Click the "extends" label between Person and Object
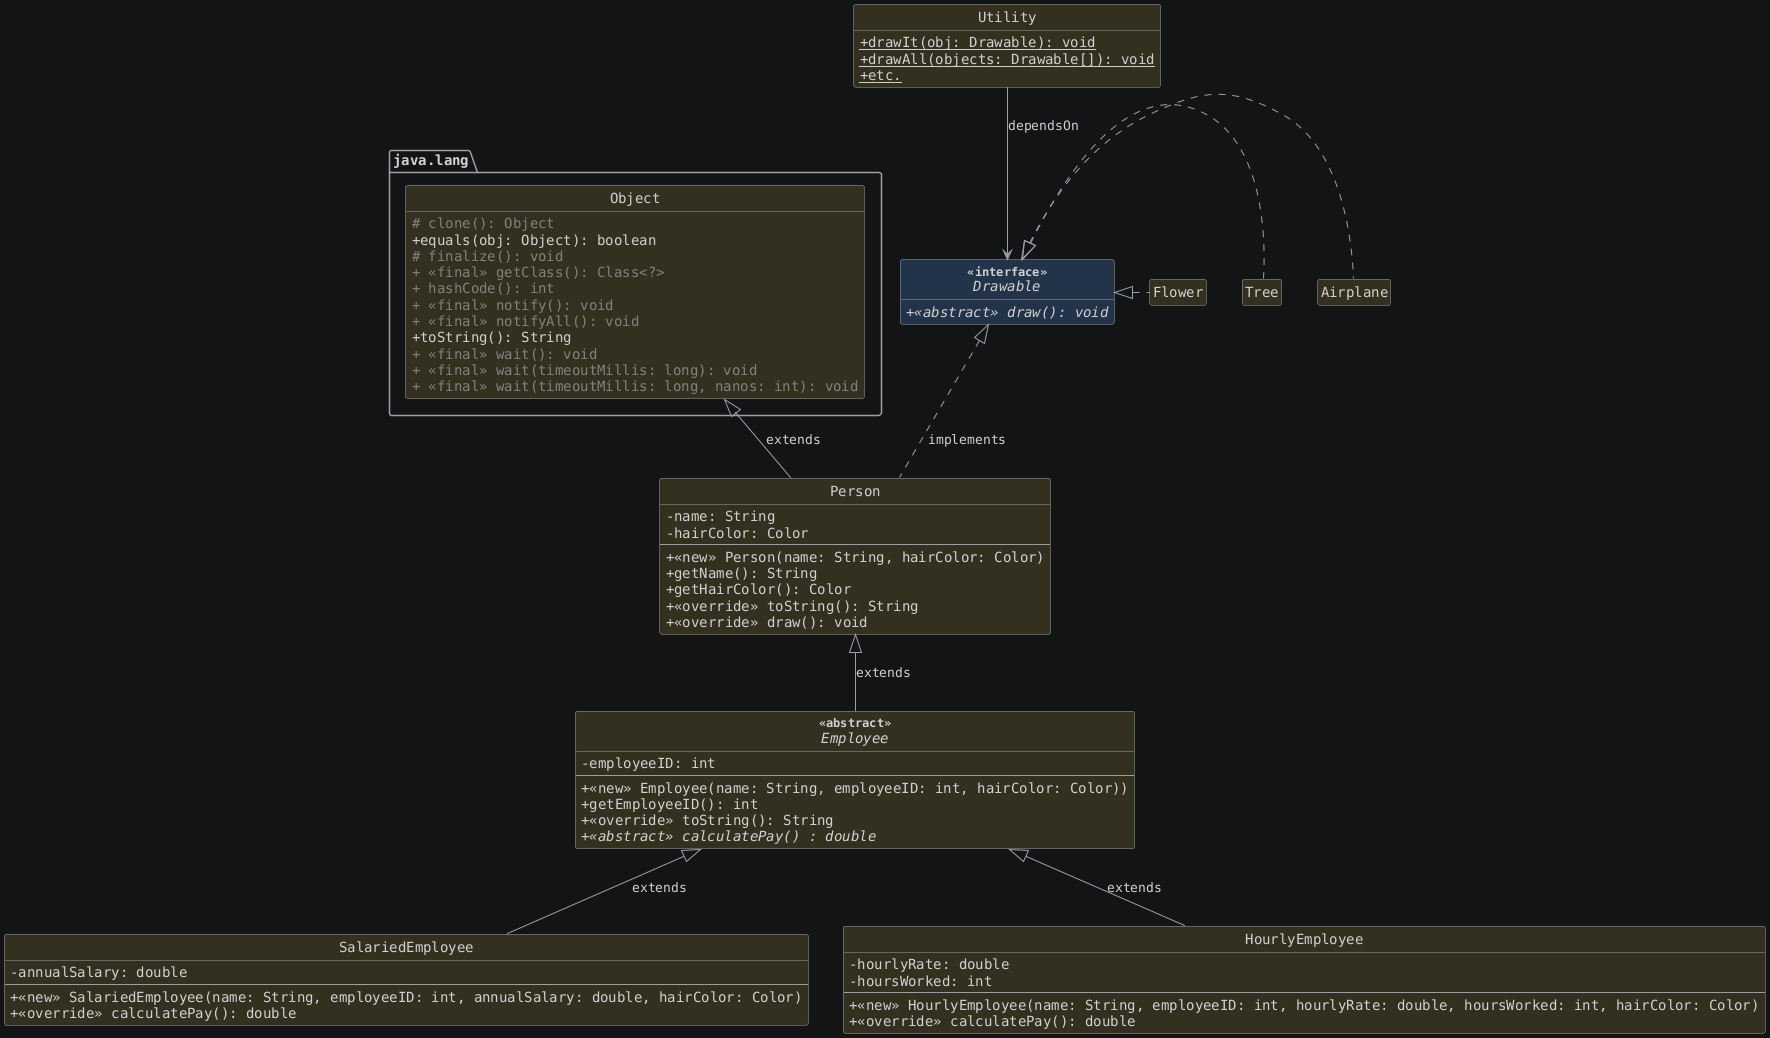The height and width of the screenshot is (1038, 1770). tap(793, 440)
